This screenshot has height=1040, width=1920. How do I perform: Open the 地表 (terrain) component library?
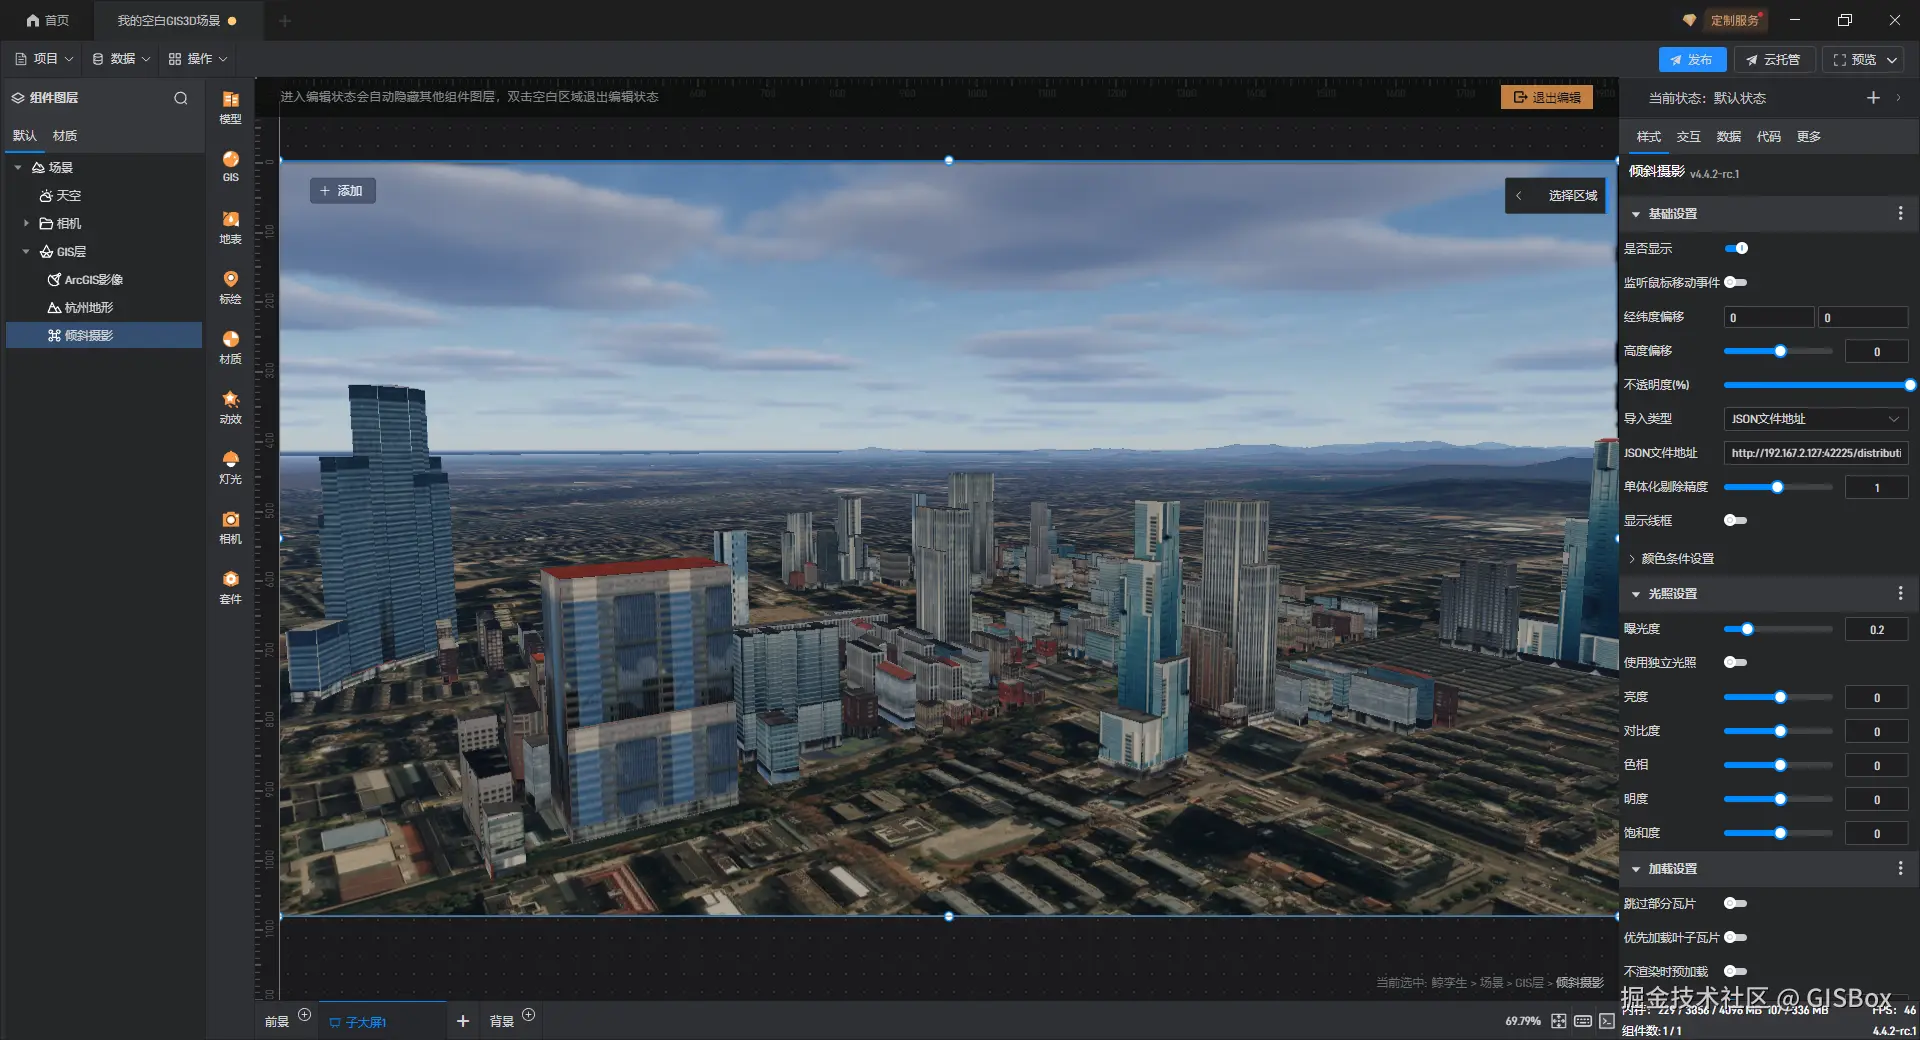point(230,227)
